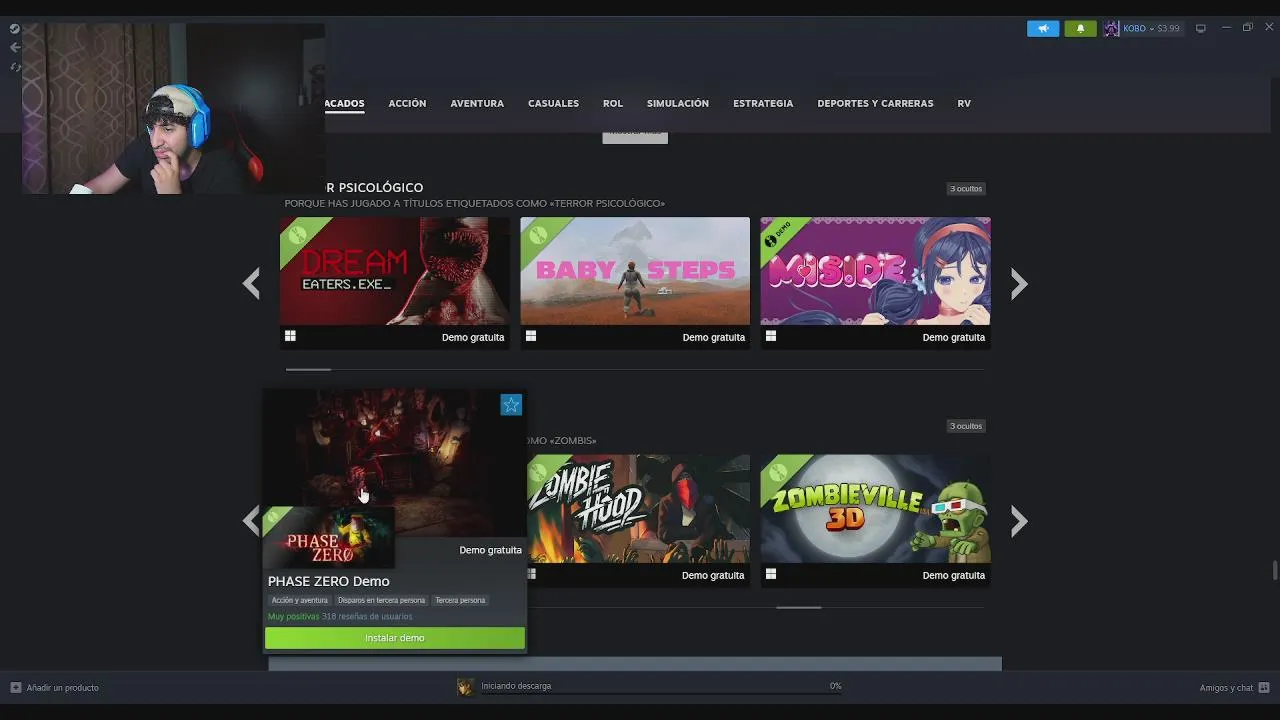Screen dimensions: 1280x720
Task: Open the 'PHASE ZERO Demo' title
Action: (x=329, y=581)
